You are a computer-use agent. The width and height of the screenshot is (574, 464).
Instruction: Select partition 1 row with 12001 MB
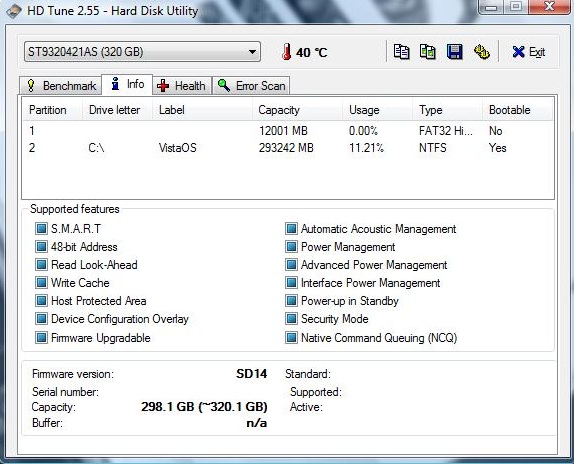click(288, 131)
